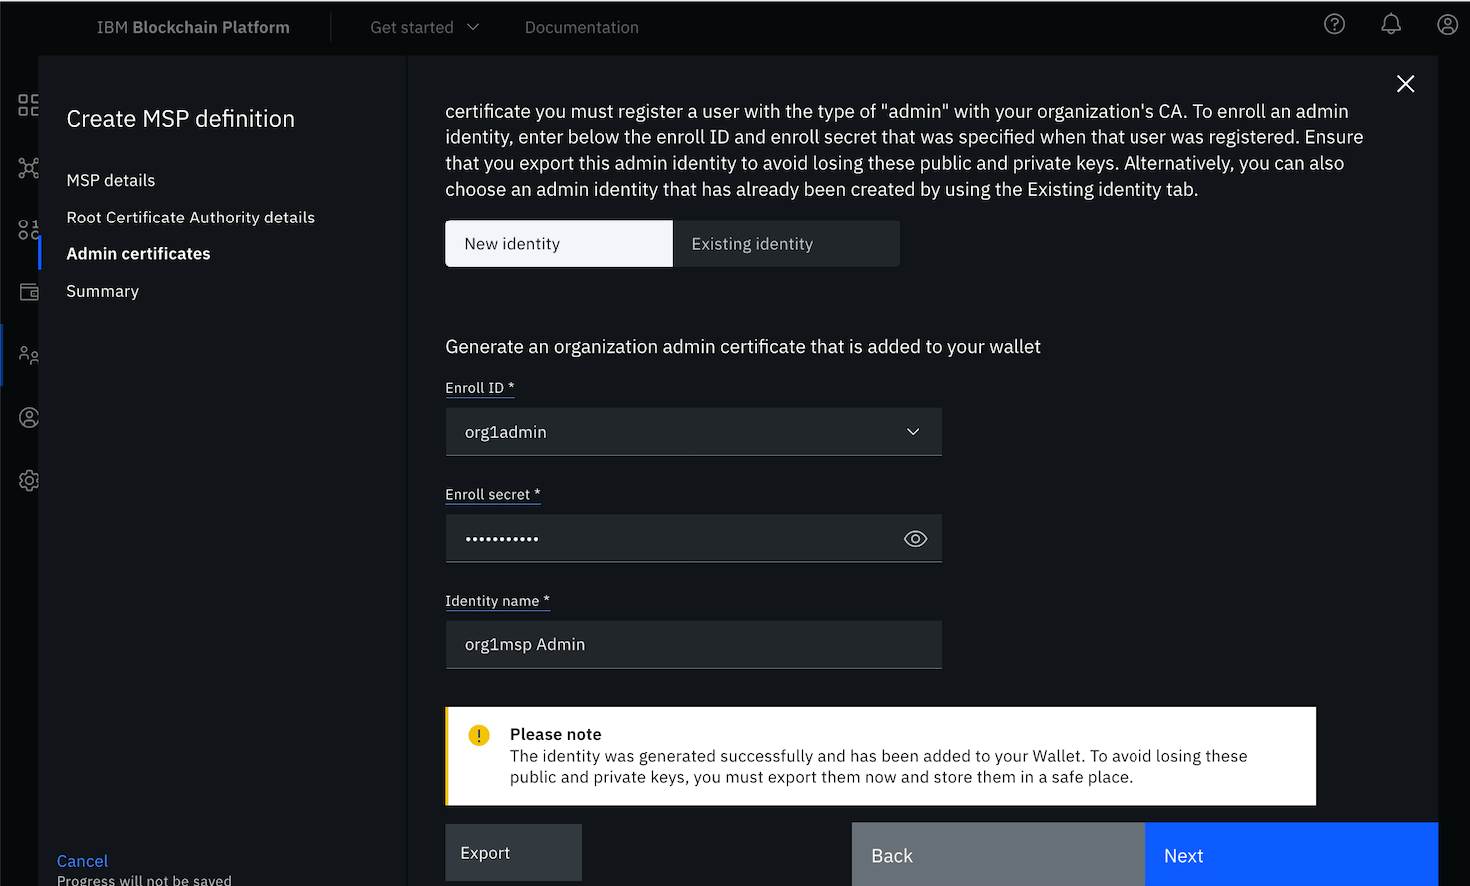
Task: Go to Root Certificate Authority details step
Action: [190, 218]
